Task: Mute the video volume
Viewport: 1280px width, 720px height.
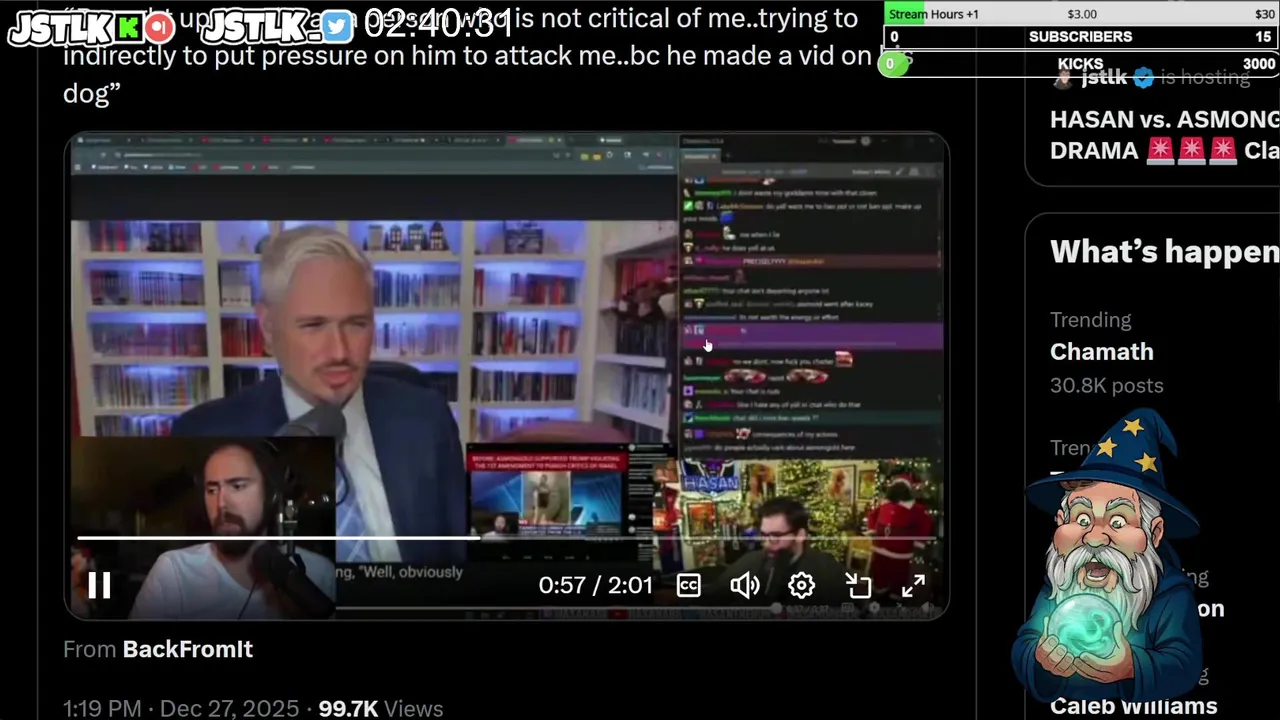Action: click(745, 586)
